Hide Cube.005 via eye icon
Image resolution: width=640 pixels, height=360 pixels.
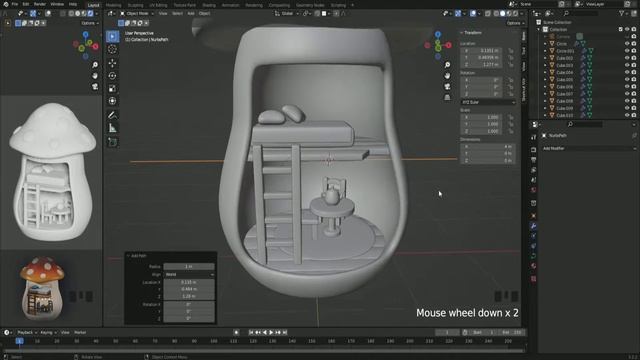(627, 80)
